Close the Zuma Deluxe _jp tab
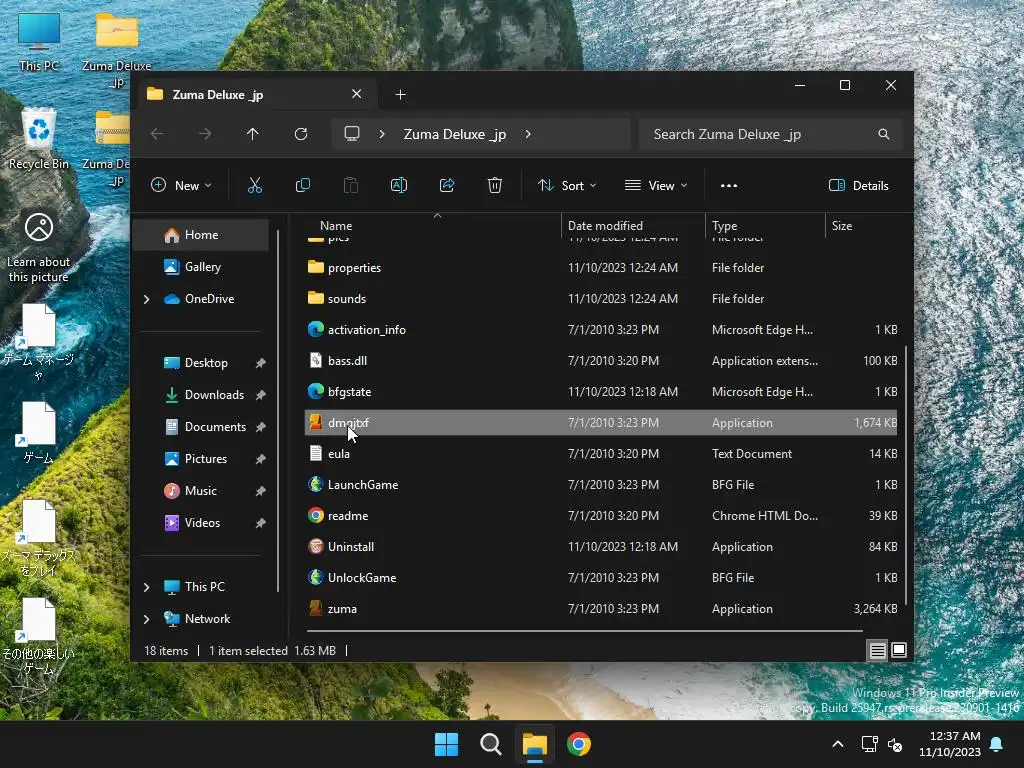The height and width of the screenshot is (768, 1024). pyautogui.click(x=357, y=94)
